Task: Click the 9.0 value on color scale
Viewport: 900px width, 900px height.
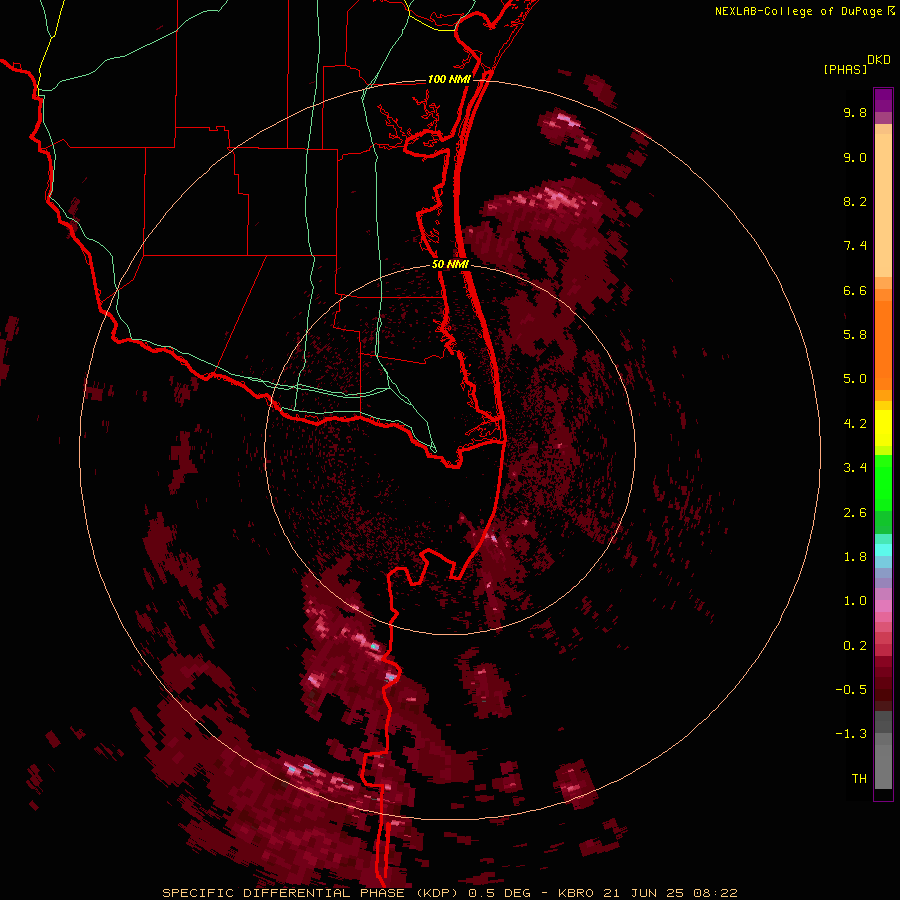Action: 855,157
